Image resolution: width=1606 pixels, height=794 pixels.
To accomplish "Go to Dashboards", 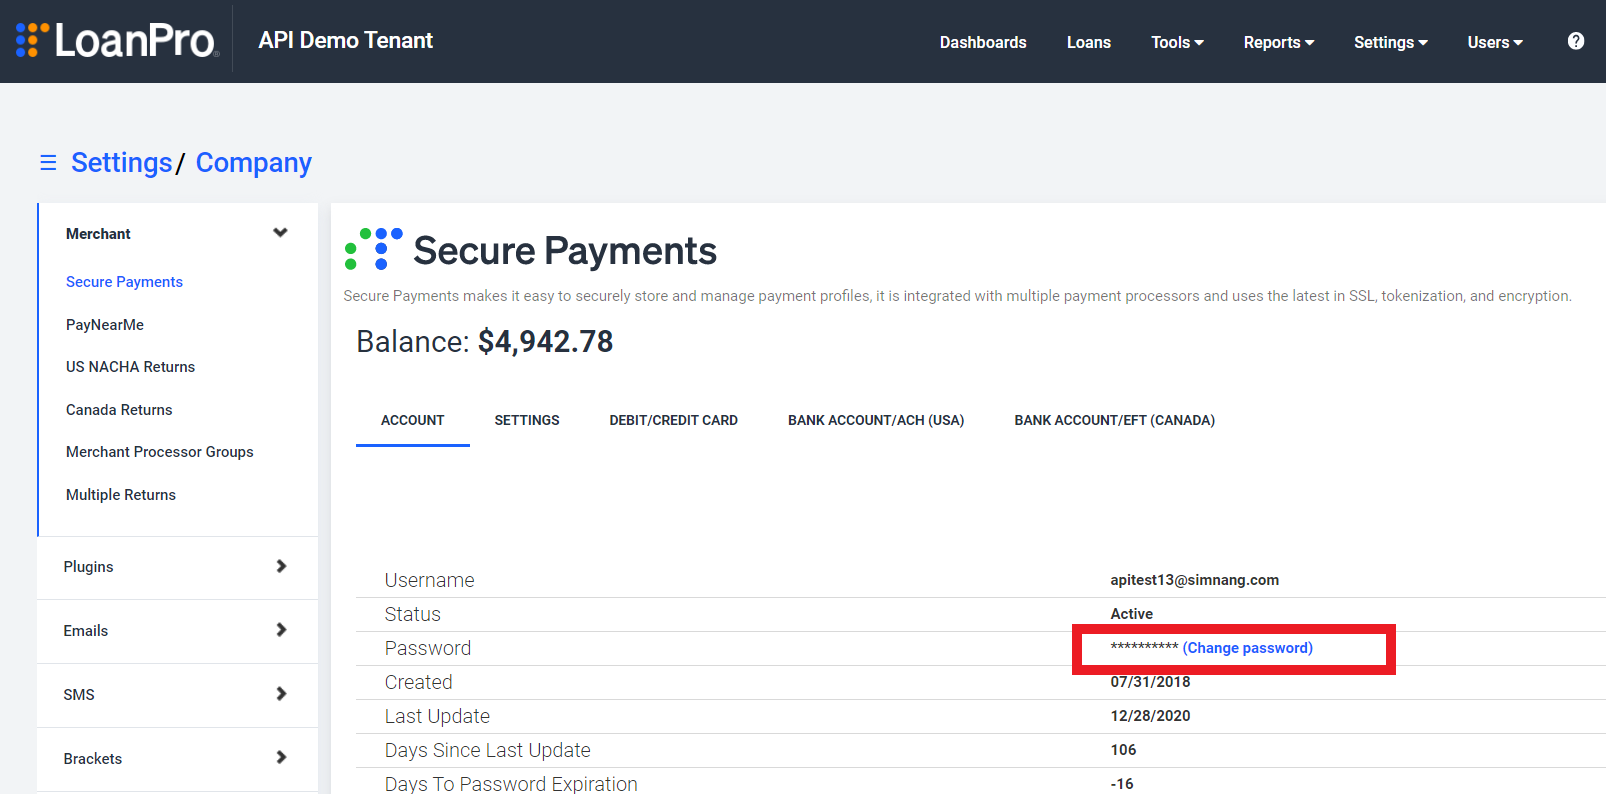I will point(983,42).
